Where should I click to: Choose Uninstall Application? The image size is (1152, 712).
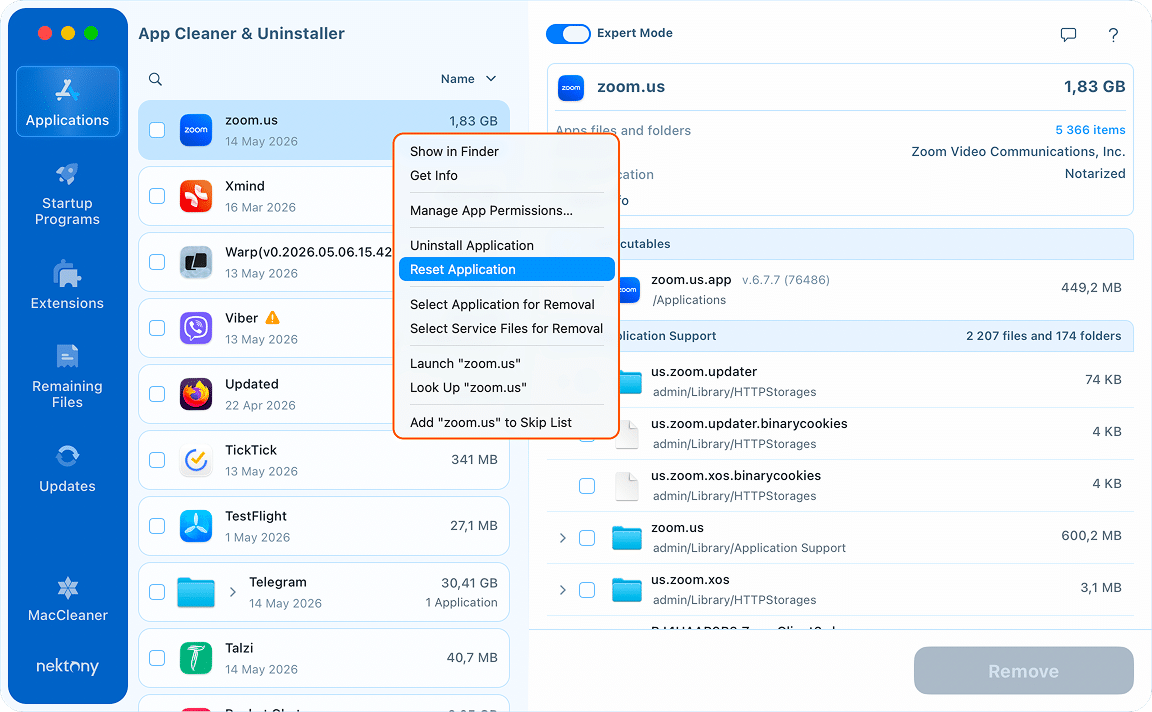pyautogui.click(x=506, y=245)
